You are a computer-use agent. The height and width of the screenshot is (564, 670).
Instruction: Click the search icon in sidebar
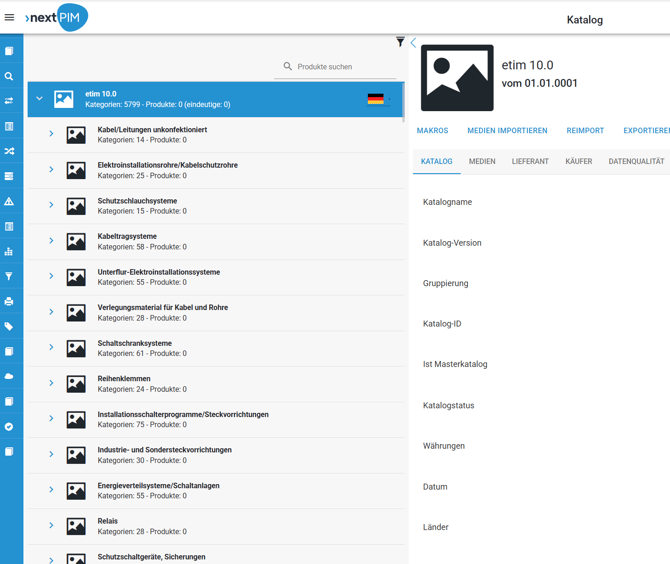click(x=9, y=76)
